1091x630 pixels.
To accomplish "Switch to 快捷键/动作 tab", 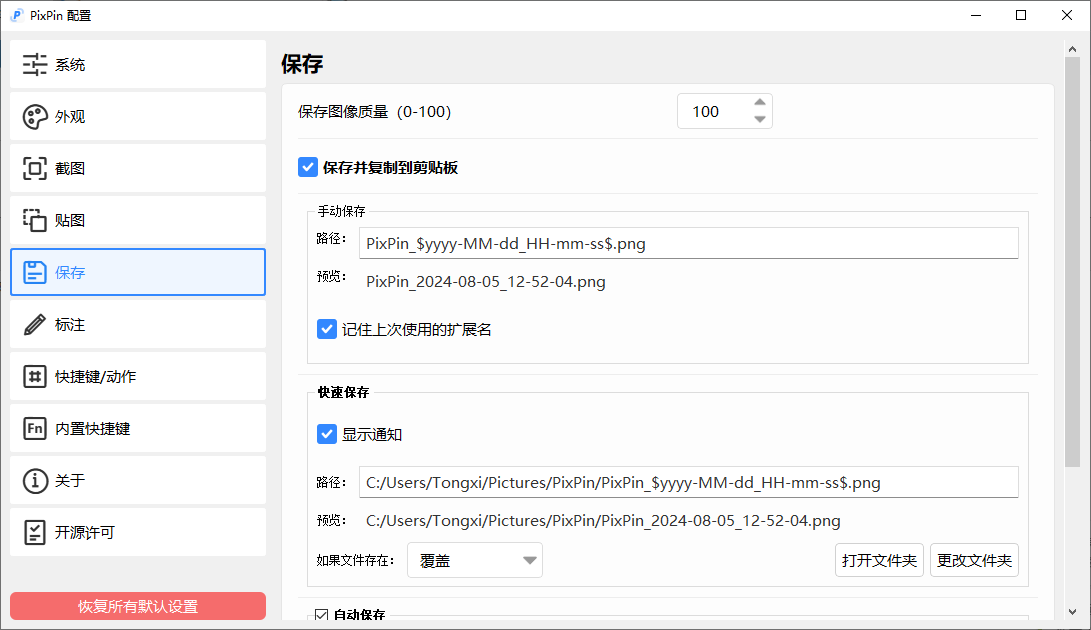I will point(138,376).
